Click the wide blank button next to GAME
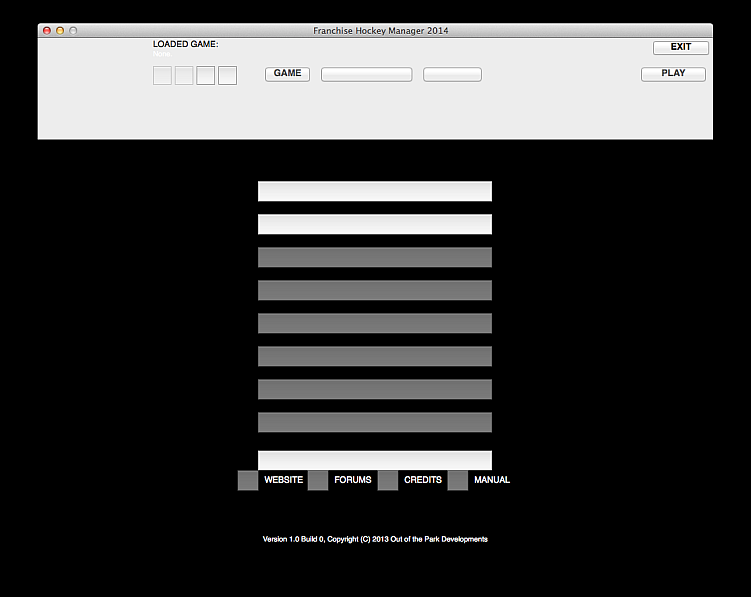 (x=366, y=74)
